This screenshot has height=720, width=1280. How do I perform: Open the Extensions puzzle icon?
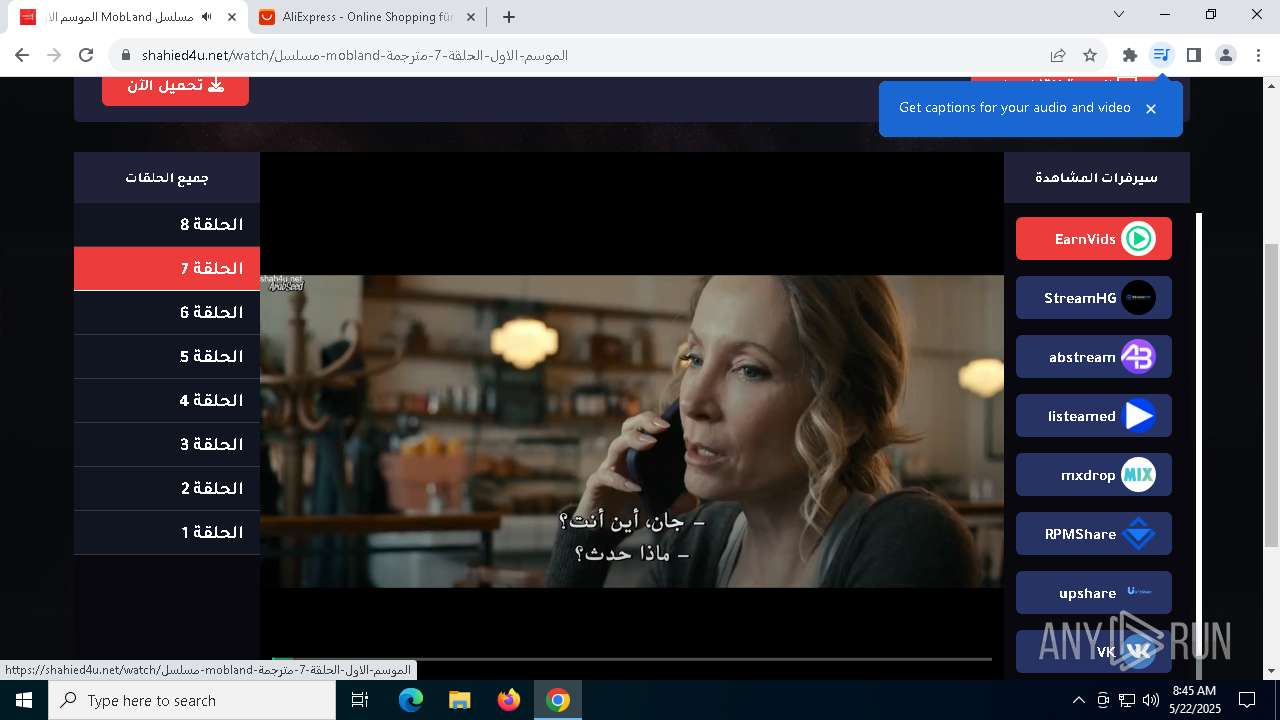1130,55
